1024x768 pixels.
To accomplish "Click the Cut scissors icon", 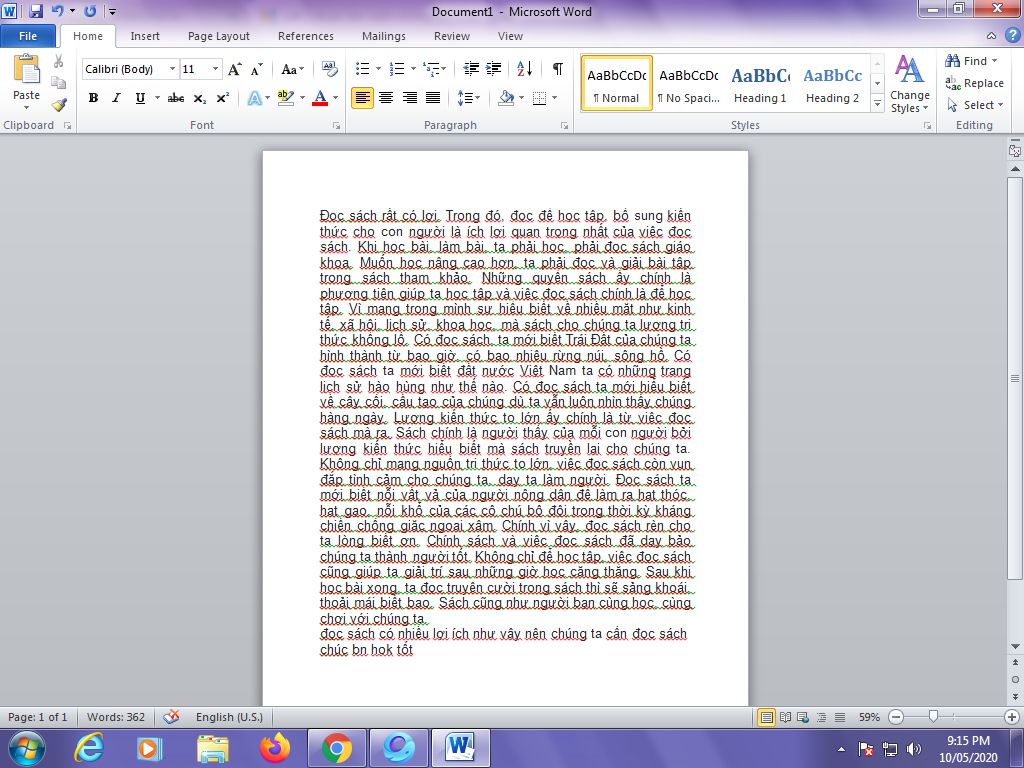I will [x=59, y=61].
